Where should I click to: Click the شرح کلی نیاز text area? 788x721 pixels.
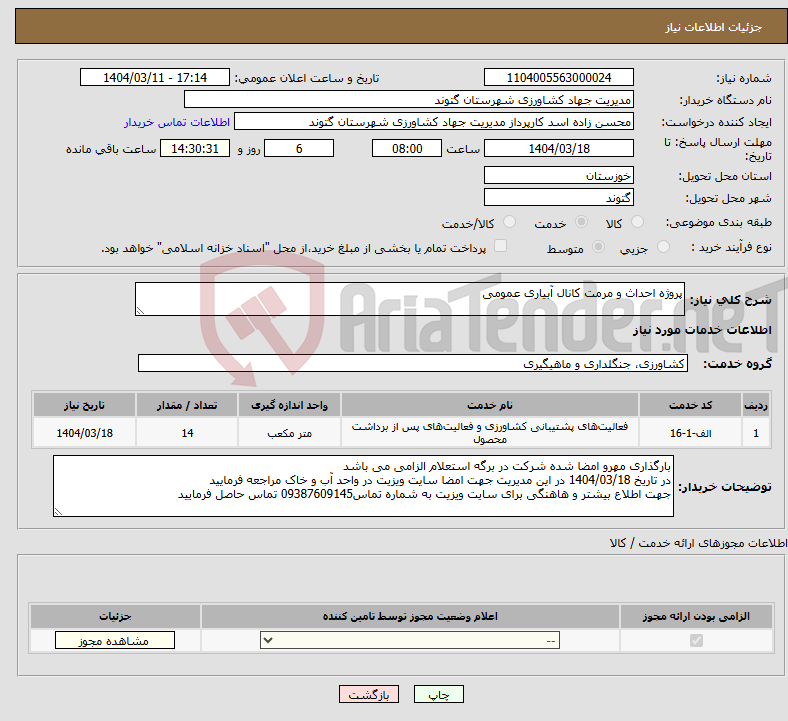click(x=410, y=299)
